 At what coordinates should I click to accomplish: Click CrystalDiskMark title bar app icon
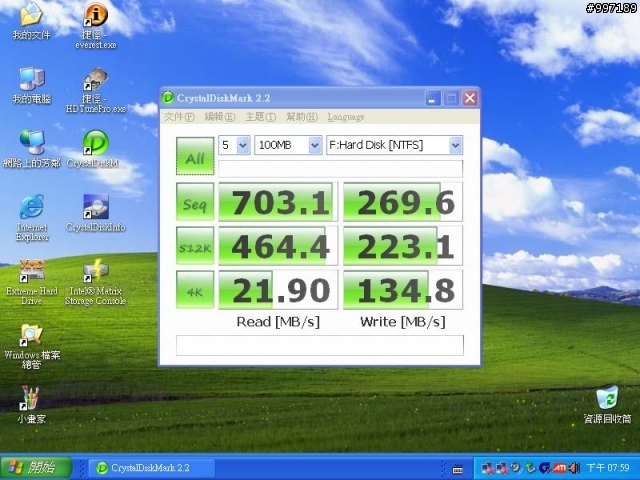[168, 98]
